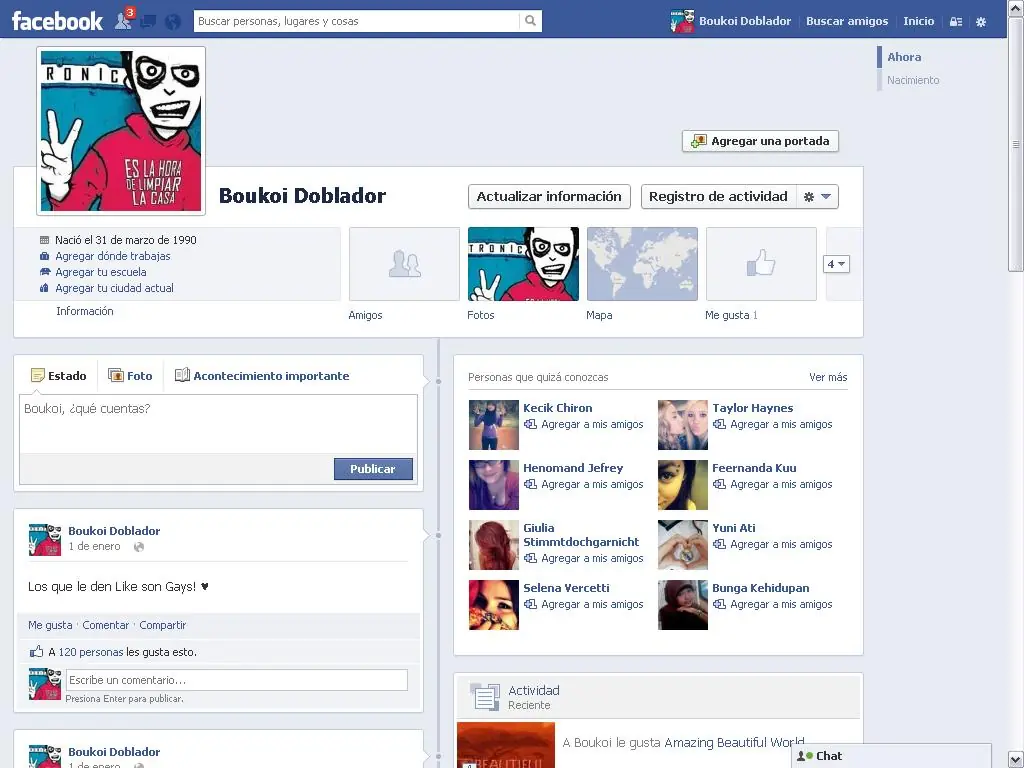Screen dimensions: 1024x768
Task: Click Información link under profile details
Action: pyautogui.click(x=85, y=311)
